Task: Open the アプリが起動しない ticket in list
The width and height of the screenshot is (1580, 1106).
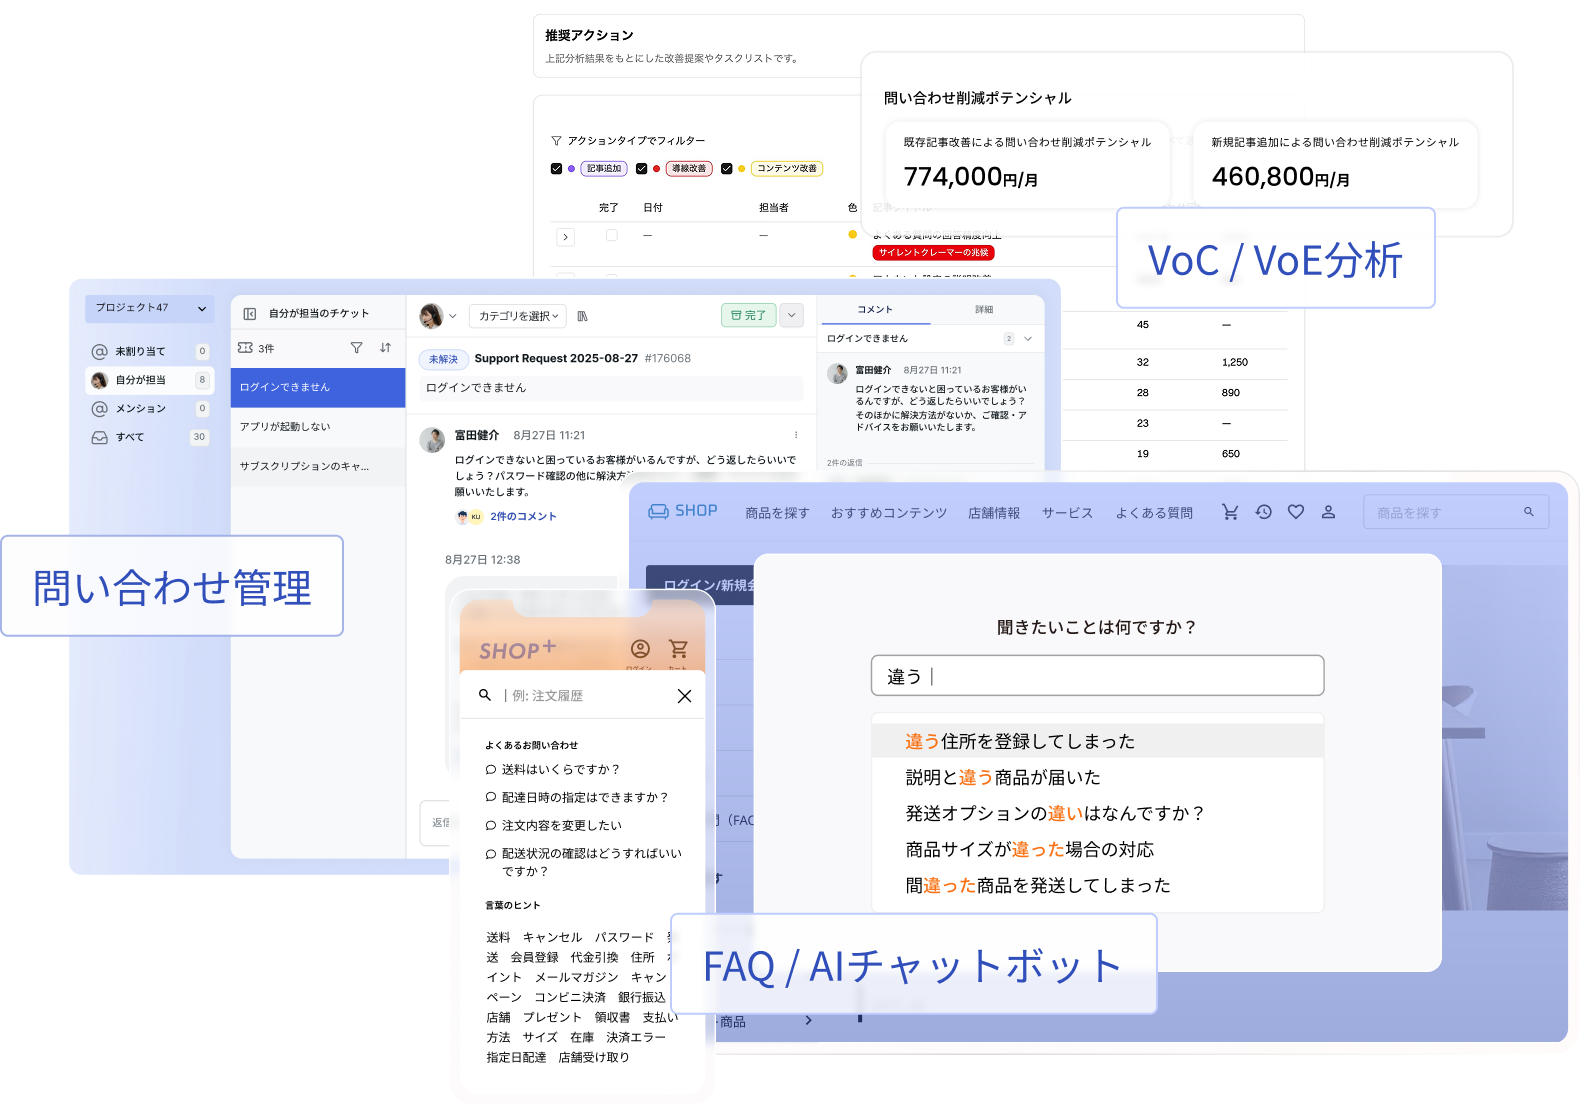Action: click(x=318, y=427)
